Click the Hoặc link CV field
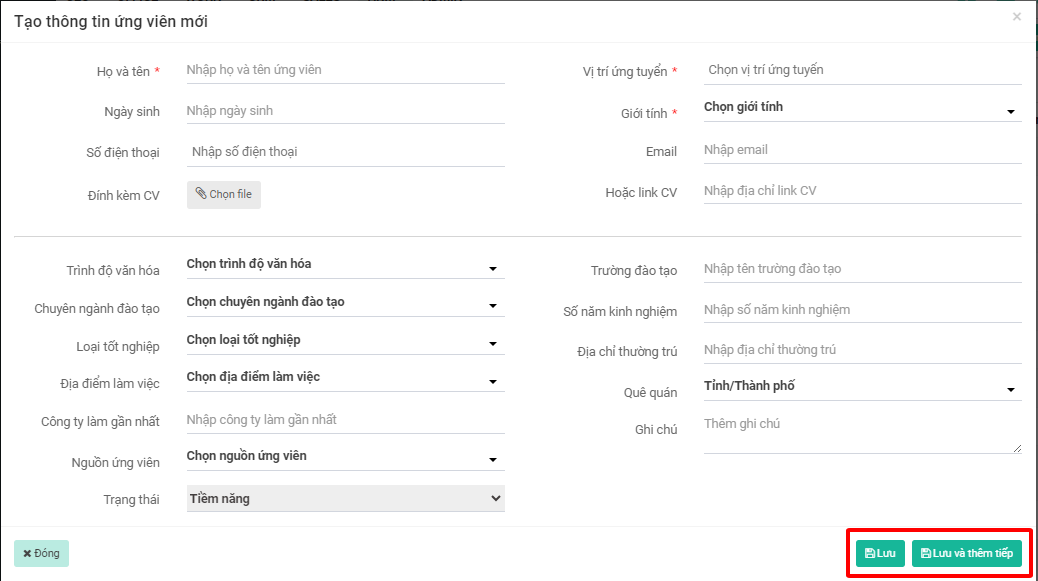 coord(861,191)
